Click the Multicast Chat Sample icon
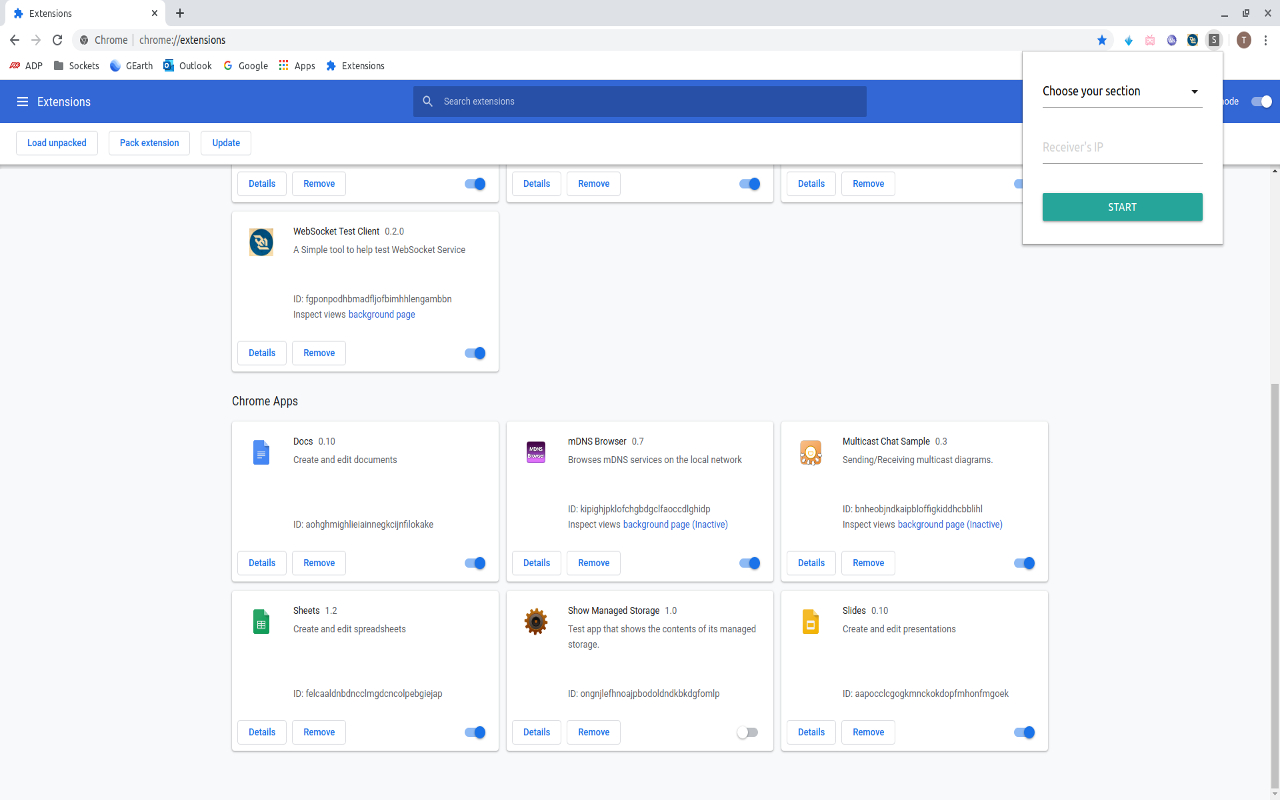 pyautogui.click(x=810, y=452)
